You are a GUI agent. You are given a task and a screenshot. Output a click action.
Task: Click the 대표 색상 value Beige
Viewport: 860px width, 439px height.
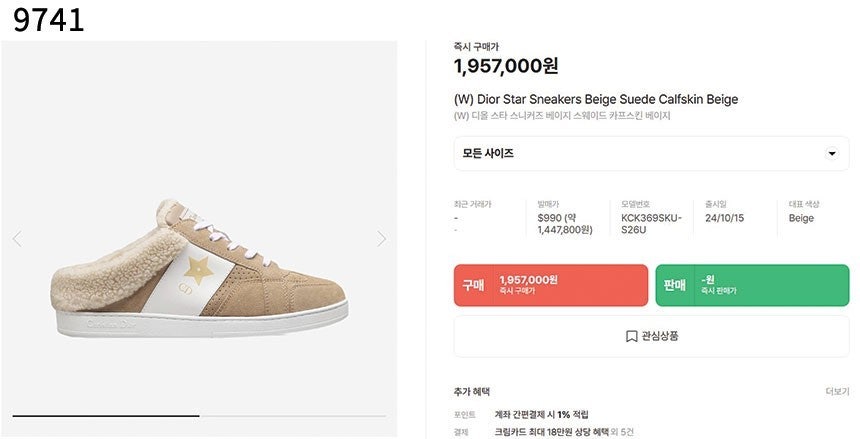pos(801,218)
